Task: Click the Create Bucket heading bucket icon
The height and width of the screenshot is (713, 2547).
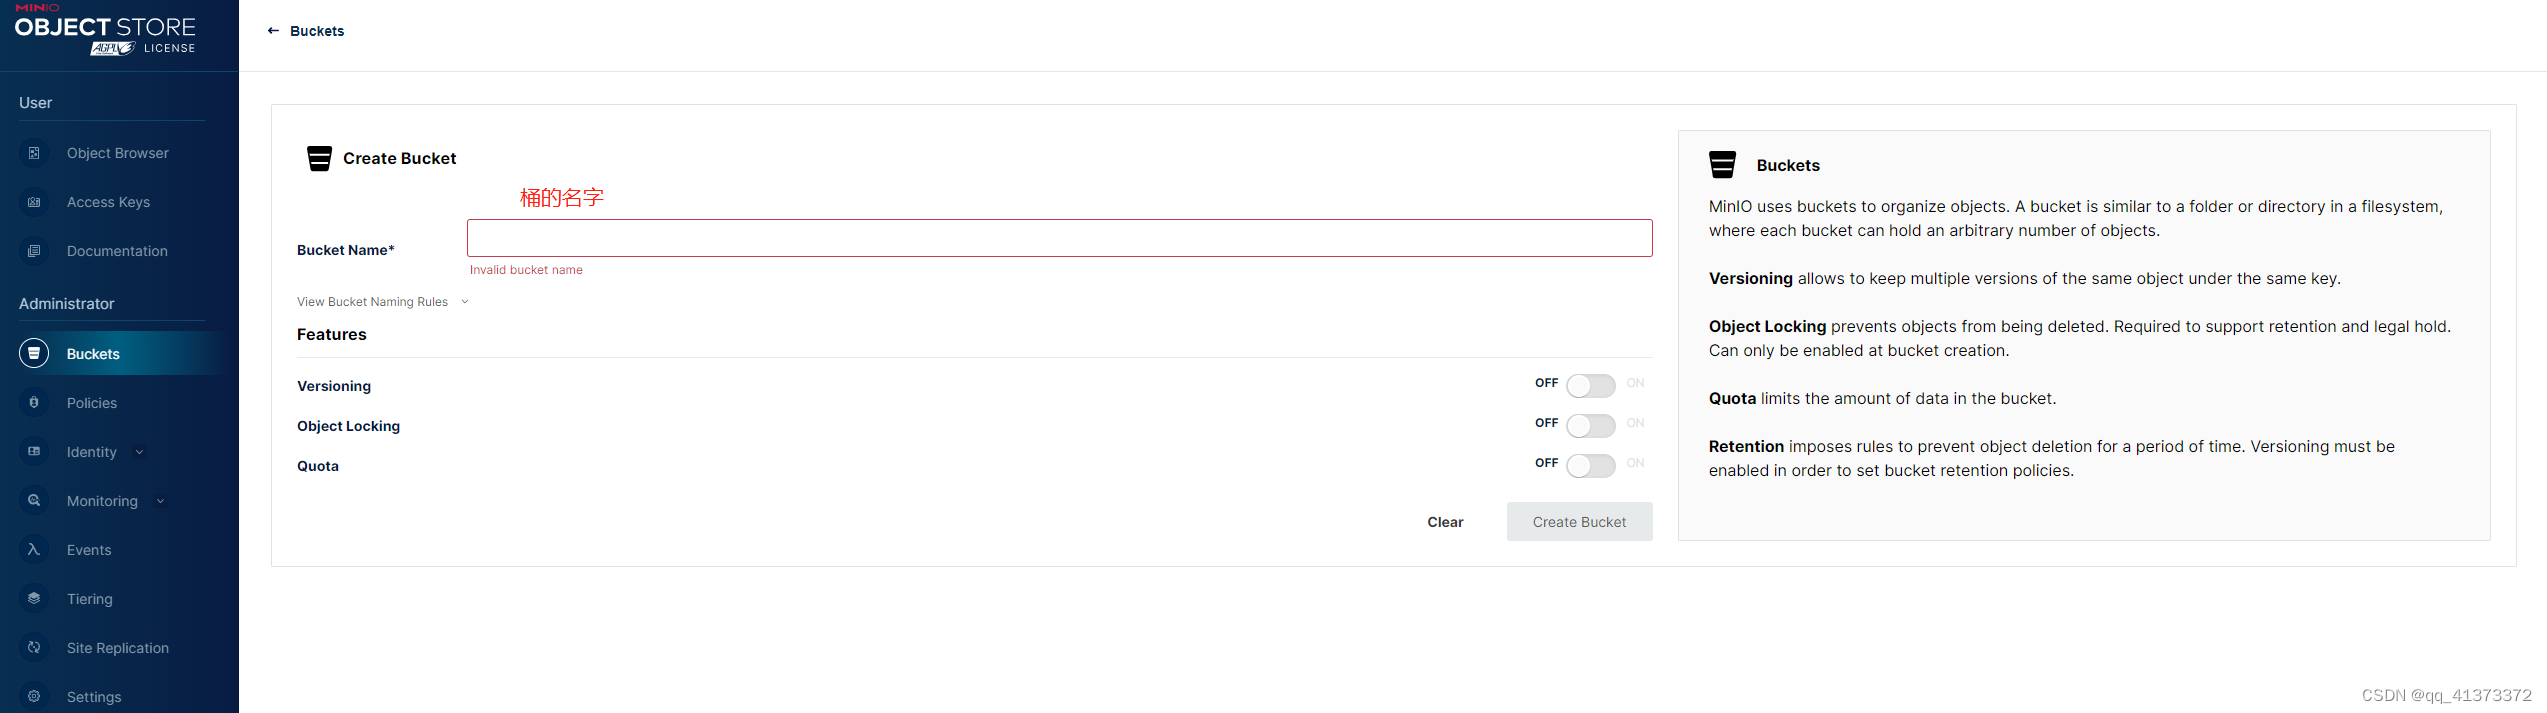Action: point(319,158)
